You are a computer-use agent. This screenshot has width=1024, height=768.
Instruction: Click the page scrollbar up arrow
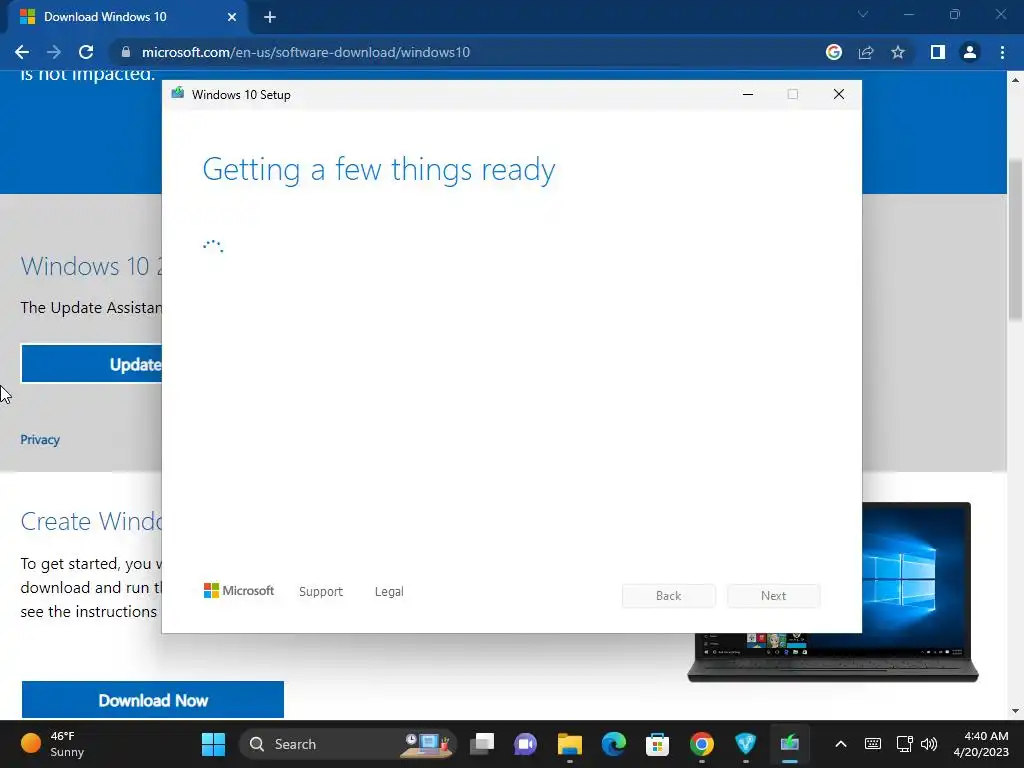[x=1015, y=80]
